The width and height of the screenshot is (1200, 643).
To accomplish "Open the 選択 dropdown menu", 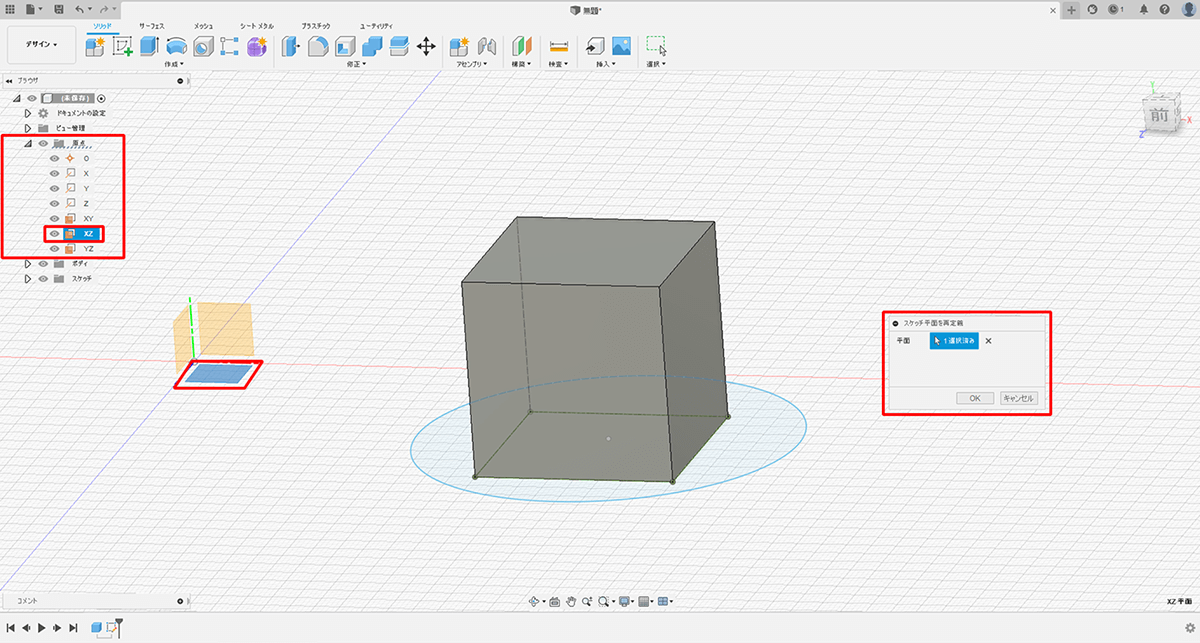I will point(656,64).
